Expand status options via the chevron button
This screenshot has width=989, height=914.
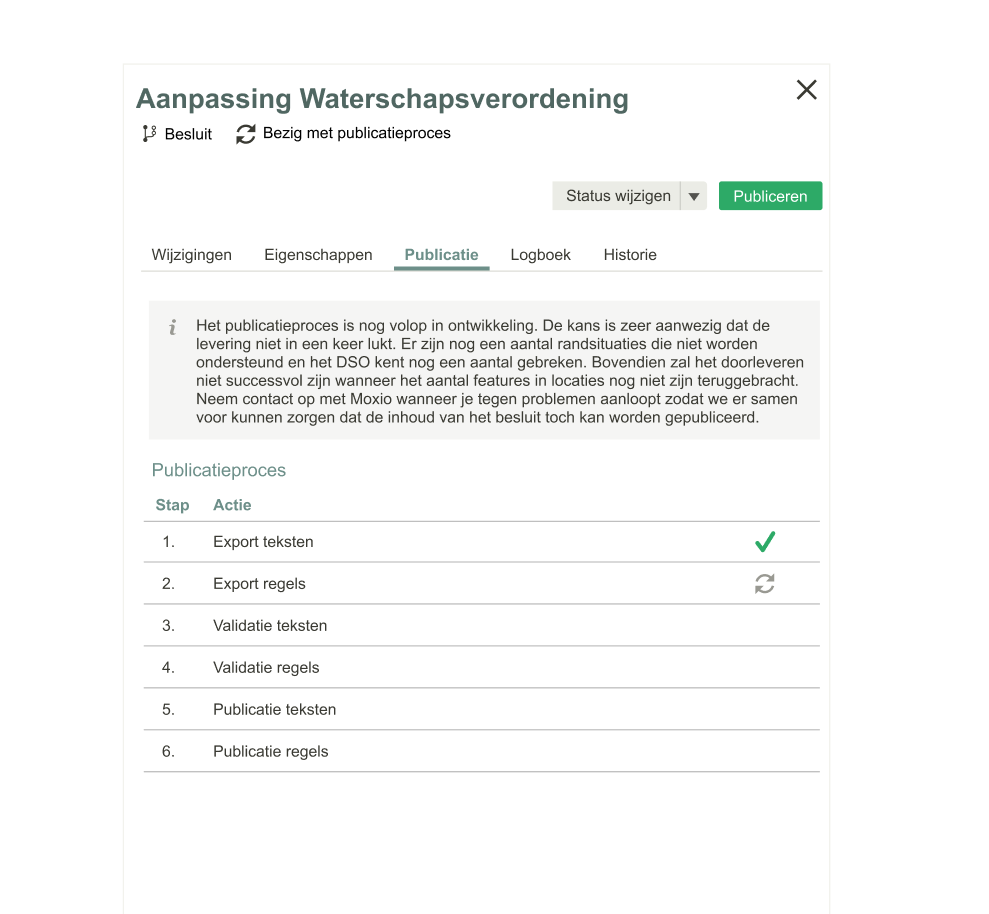pos(694,195)
